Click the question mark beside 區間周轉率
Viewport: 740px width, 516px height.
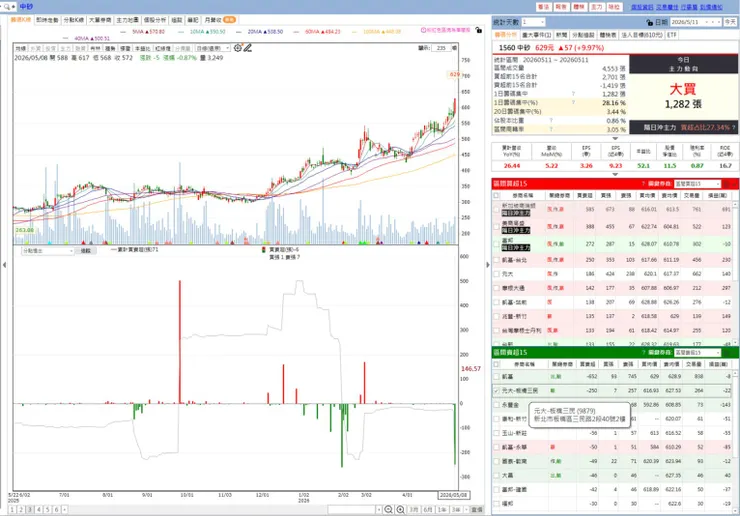point(551,129)
